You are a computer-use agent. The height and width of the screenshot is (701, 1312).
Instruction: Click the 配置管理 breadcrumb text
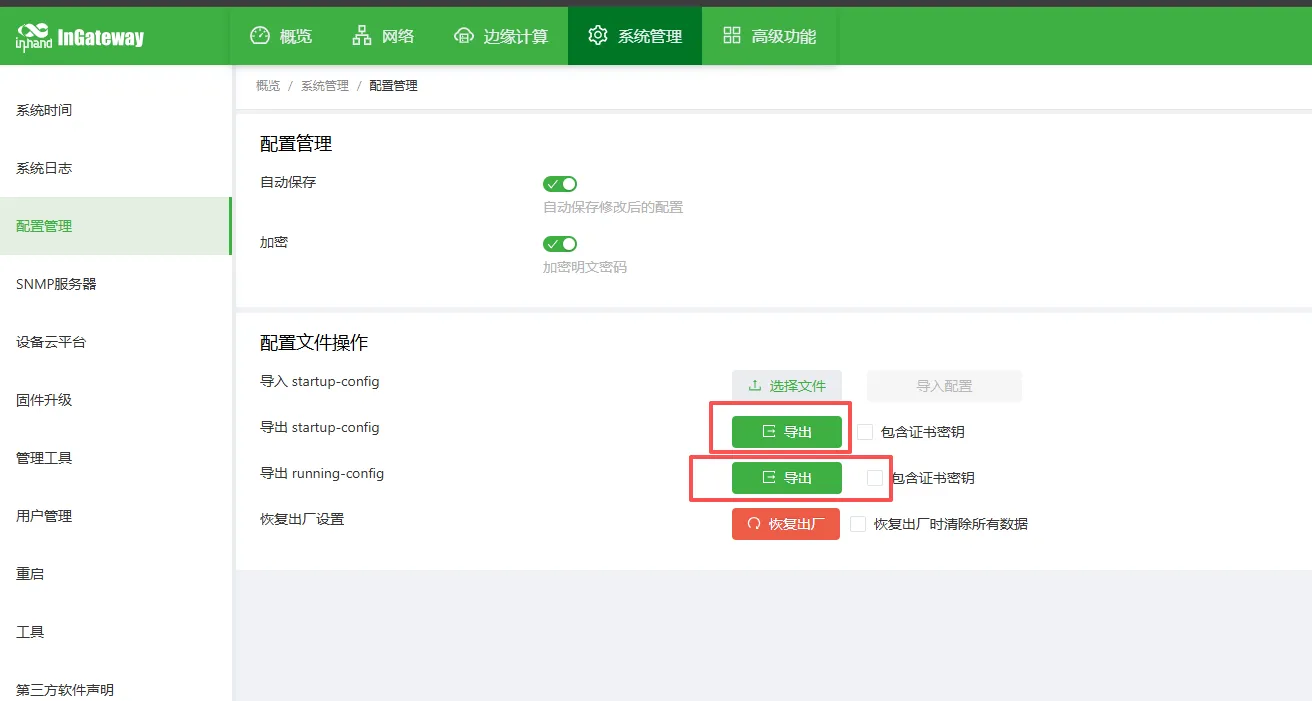[393, 86]
